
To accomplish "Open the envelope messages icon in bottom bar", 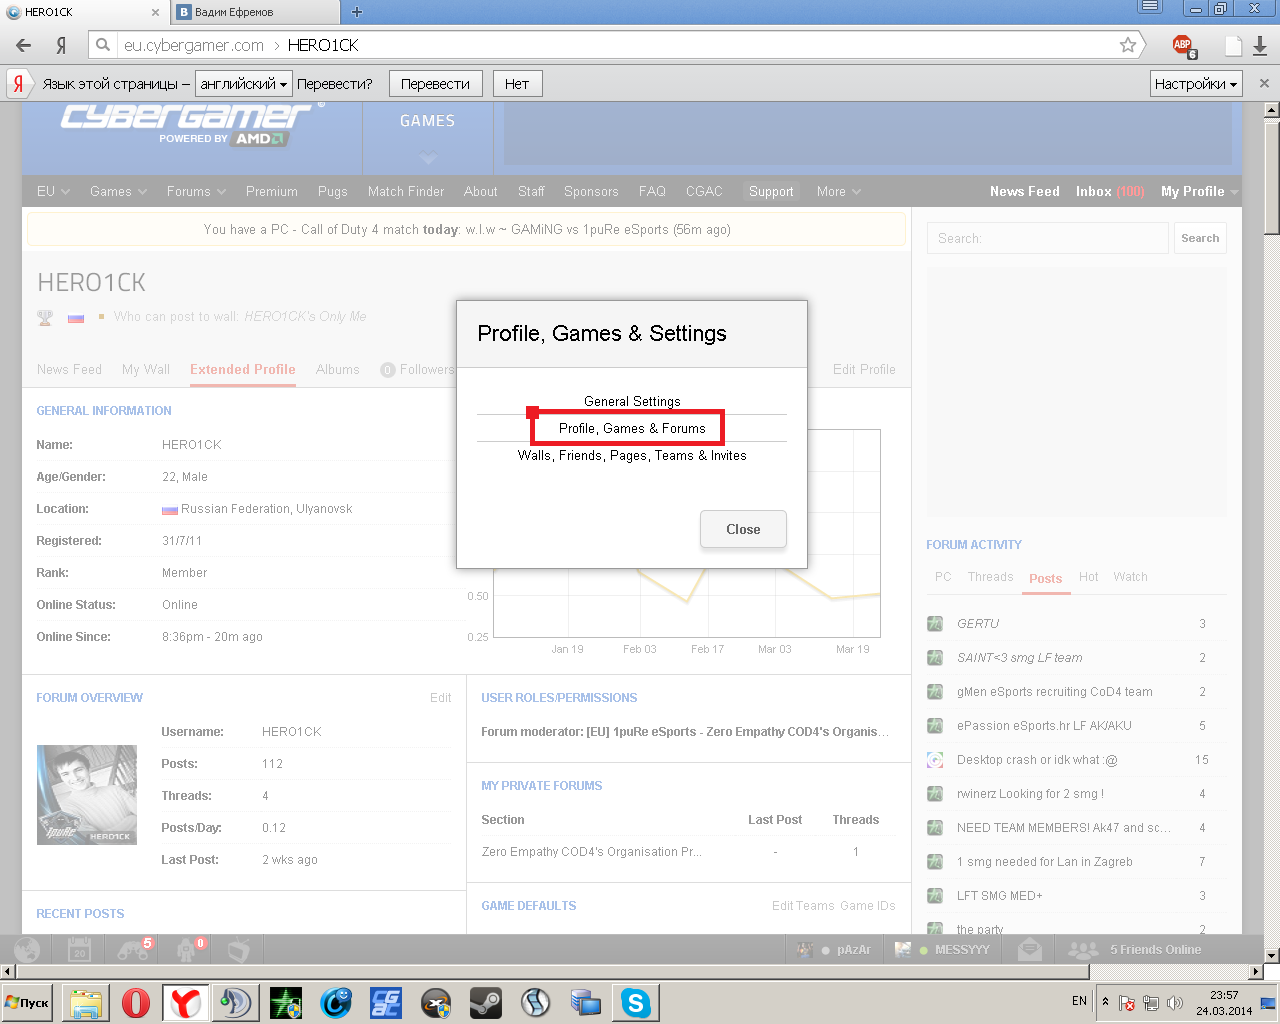I will click(1030, 949).
